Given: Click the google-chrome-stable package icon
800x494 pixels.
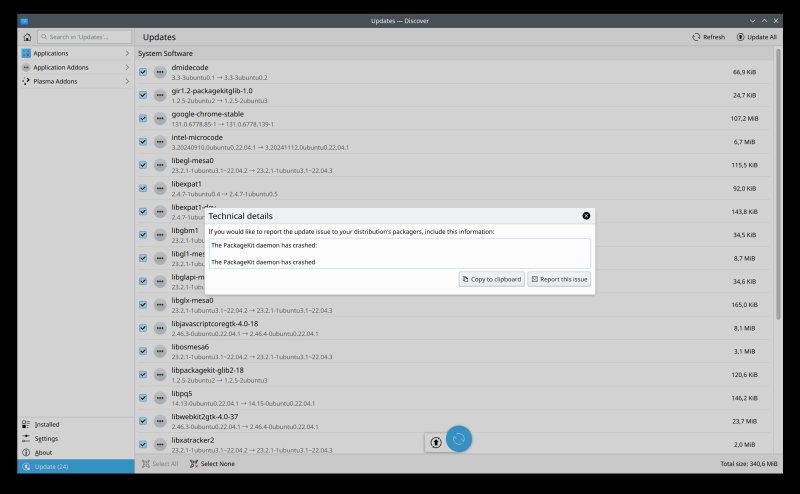Looking at the screenshot, I should [160, 118].
